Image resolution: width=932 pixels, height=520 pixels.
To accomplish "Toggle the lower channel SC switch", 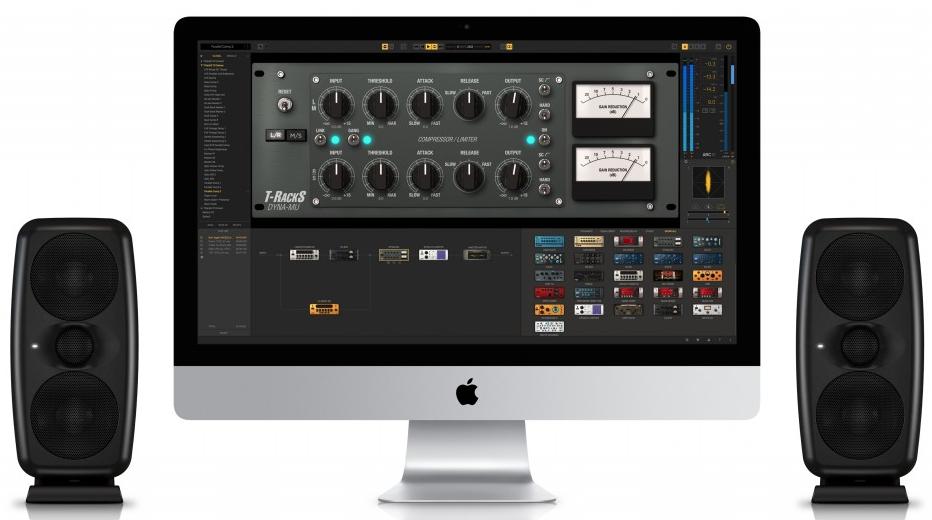I will tap(544, 165).
